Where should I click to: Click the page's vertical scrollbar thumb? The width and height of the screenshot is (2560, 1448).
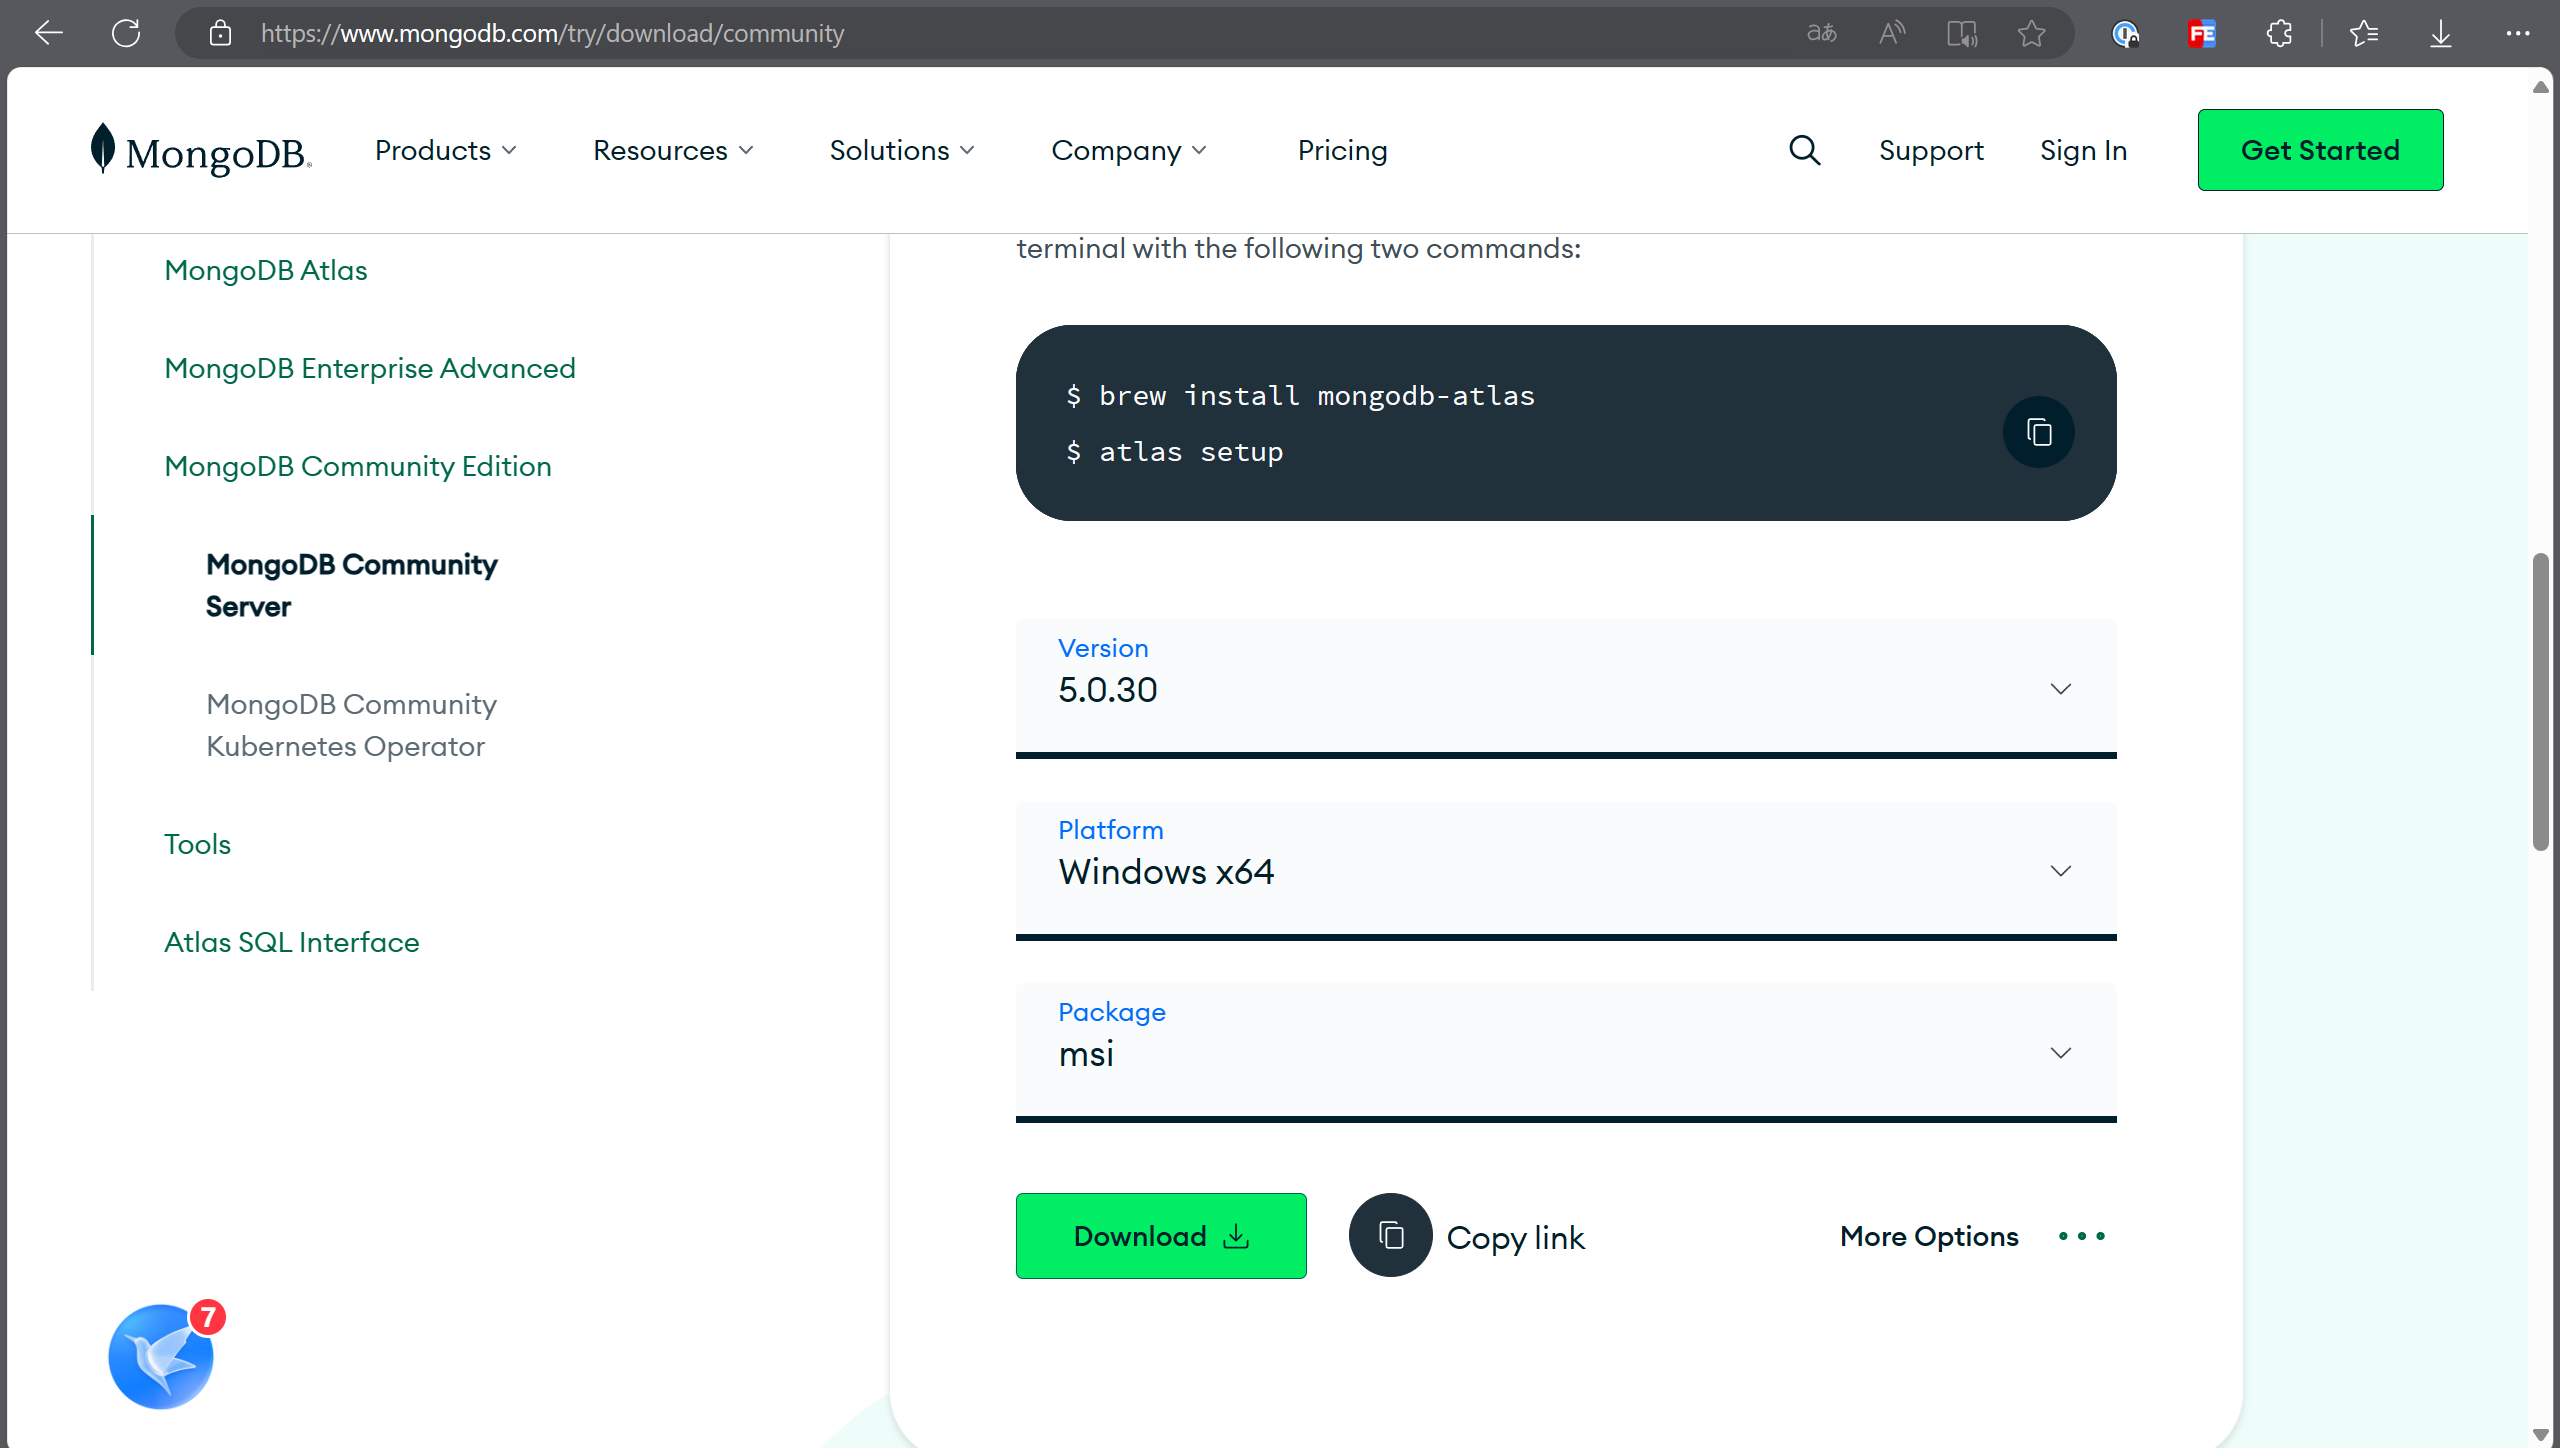pos(2540,700)
